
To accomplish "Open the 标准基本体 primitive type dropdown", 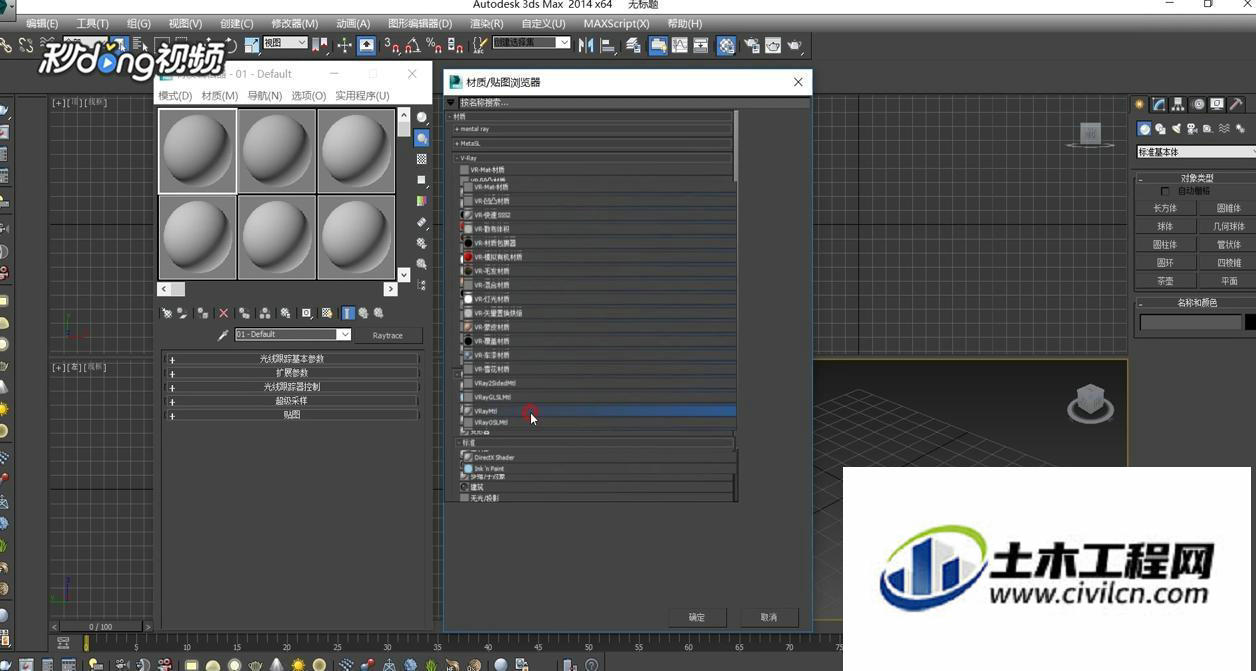I will click(x=1196, y=152).
